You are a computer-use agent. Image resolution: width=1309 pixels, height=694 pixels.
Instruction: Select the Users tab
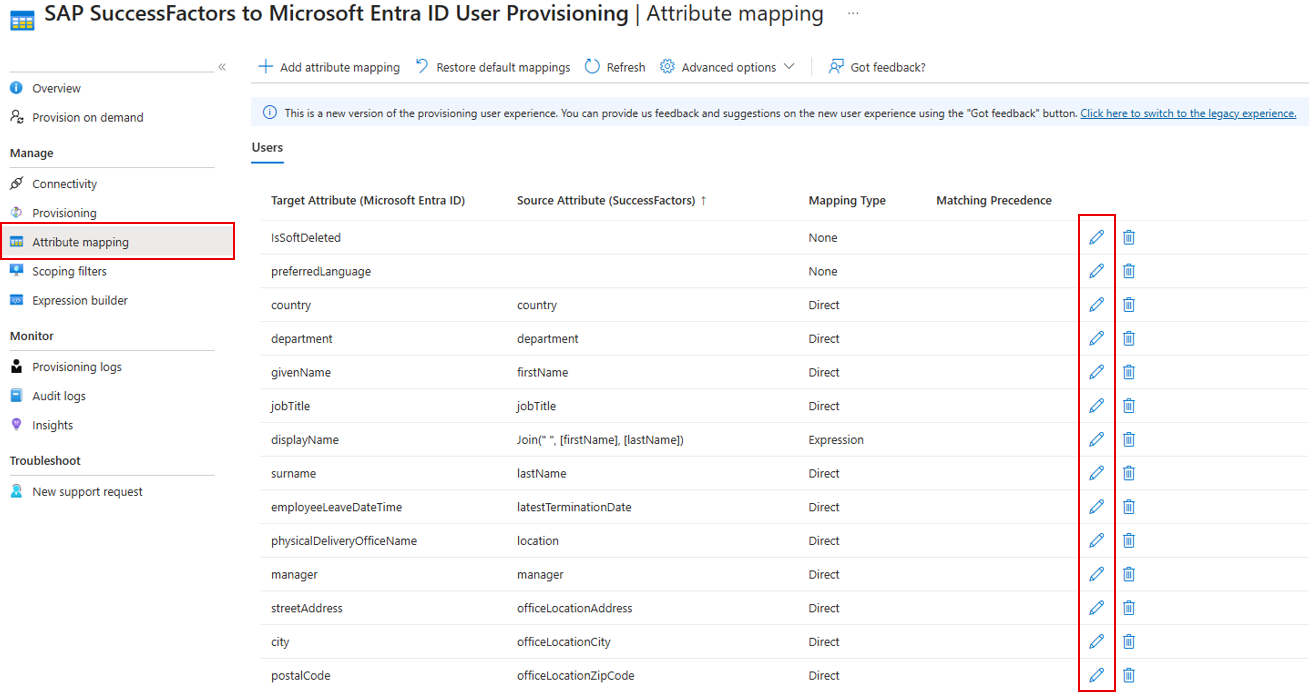[x=267, y=148]
